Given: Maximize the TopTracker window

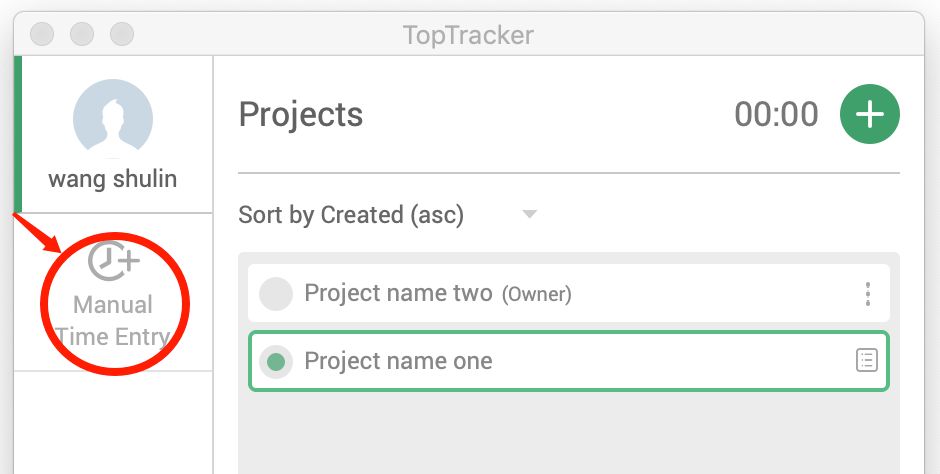Looking at the screenshot, I should (x=122, y=34).
